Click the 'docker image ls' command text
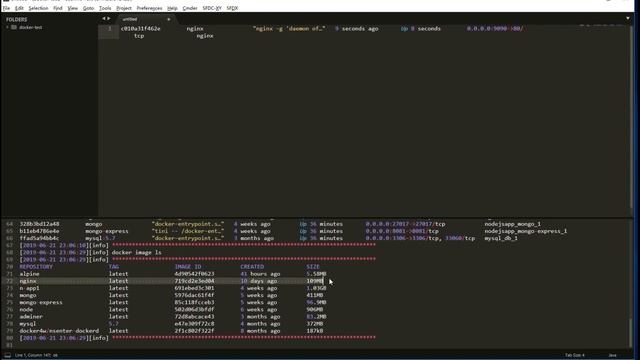Screen dimensions: 640x360 click(x=136, y=252)
